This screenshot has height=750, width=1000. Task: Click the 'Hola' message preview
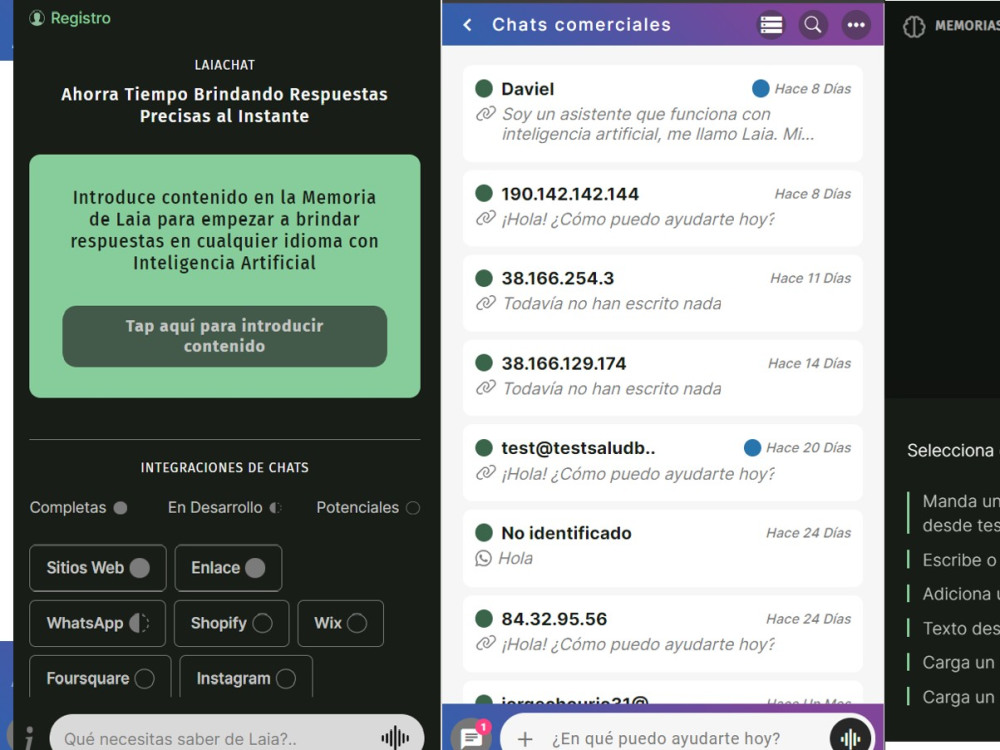click(515, 559)
